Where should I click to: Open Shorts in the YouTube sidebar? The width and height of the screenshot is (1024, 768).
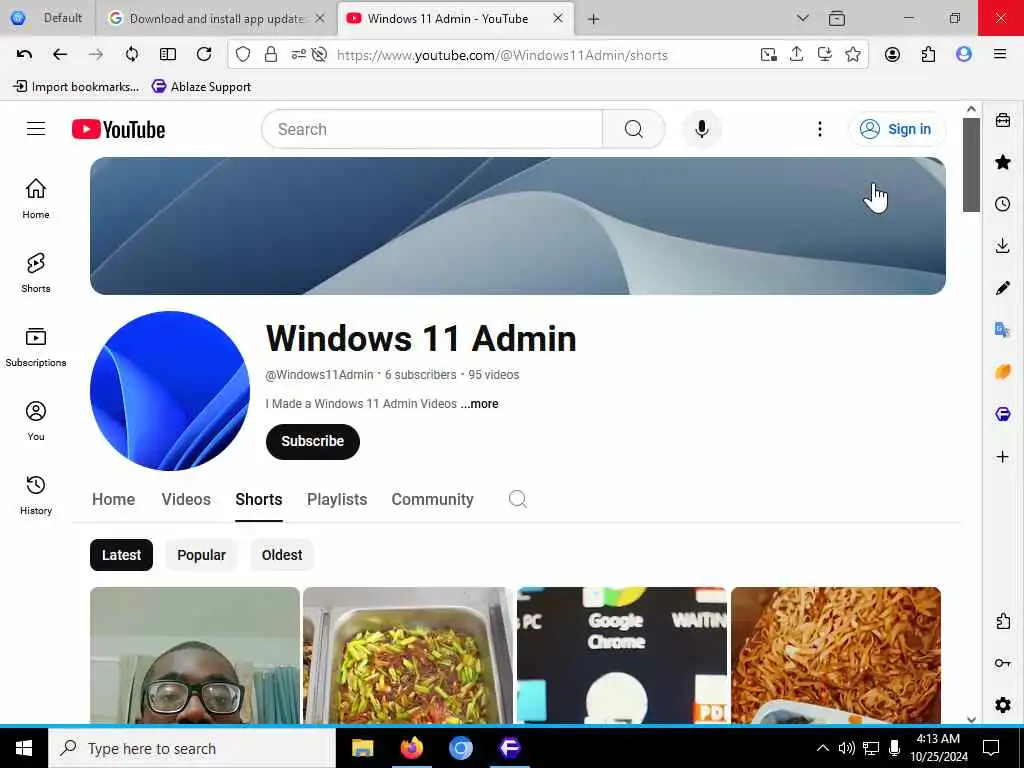[36, 272]
